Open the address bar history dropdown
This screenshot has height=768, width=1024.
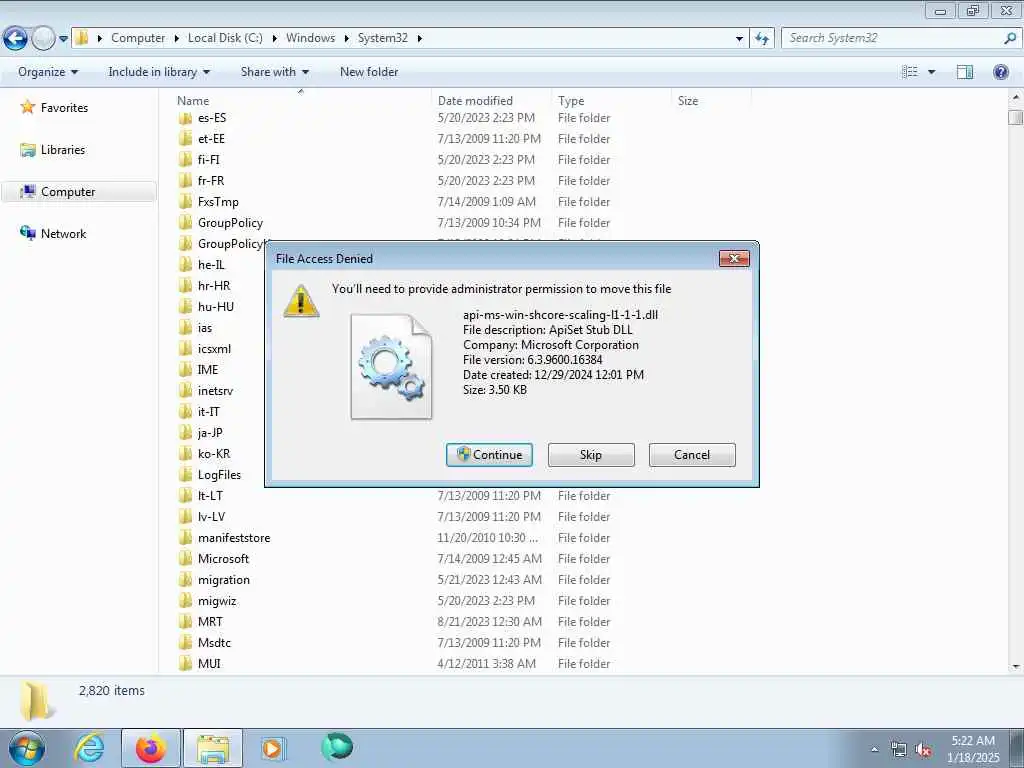739,39
